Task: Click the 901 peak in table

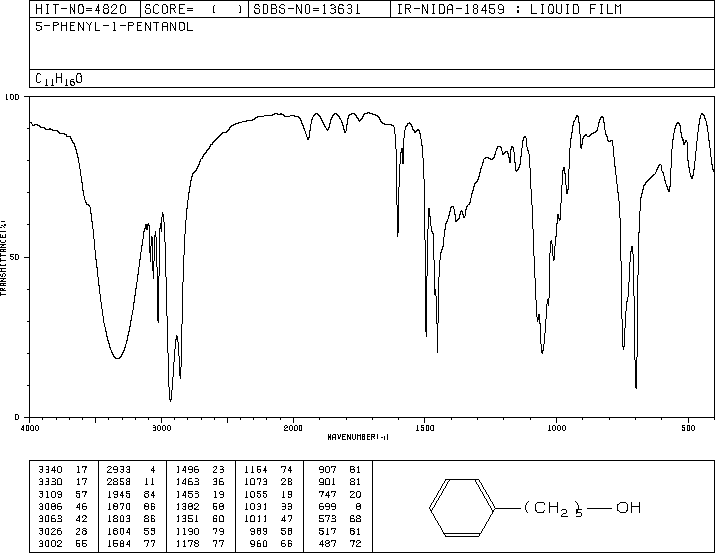Action: pyautogui.click(x=327, y=481)
